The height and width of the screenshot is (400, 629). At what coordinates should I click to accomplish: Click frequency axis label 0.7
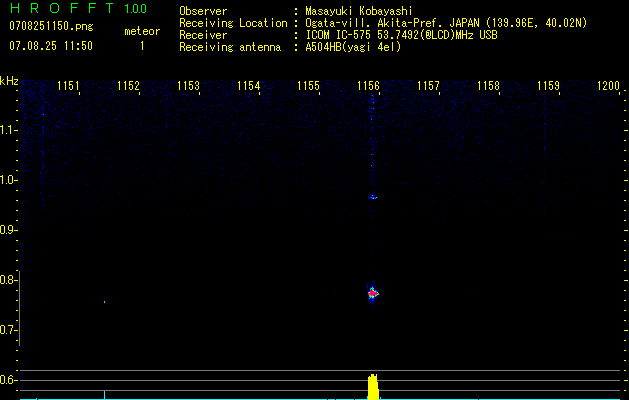coord(7,330)
